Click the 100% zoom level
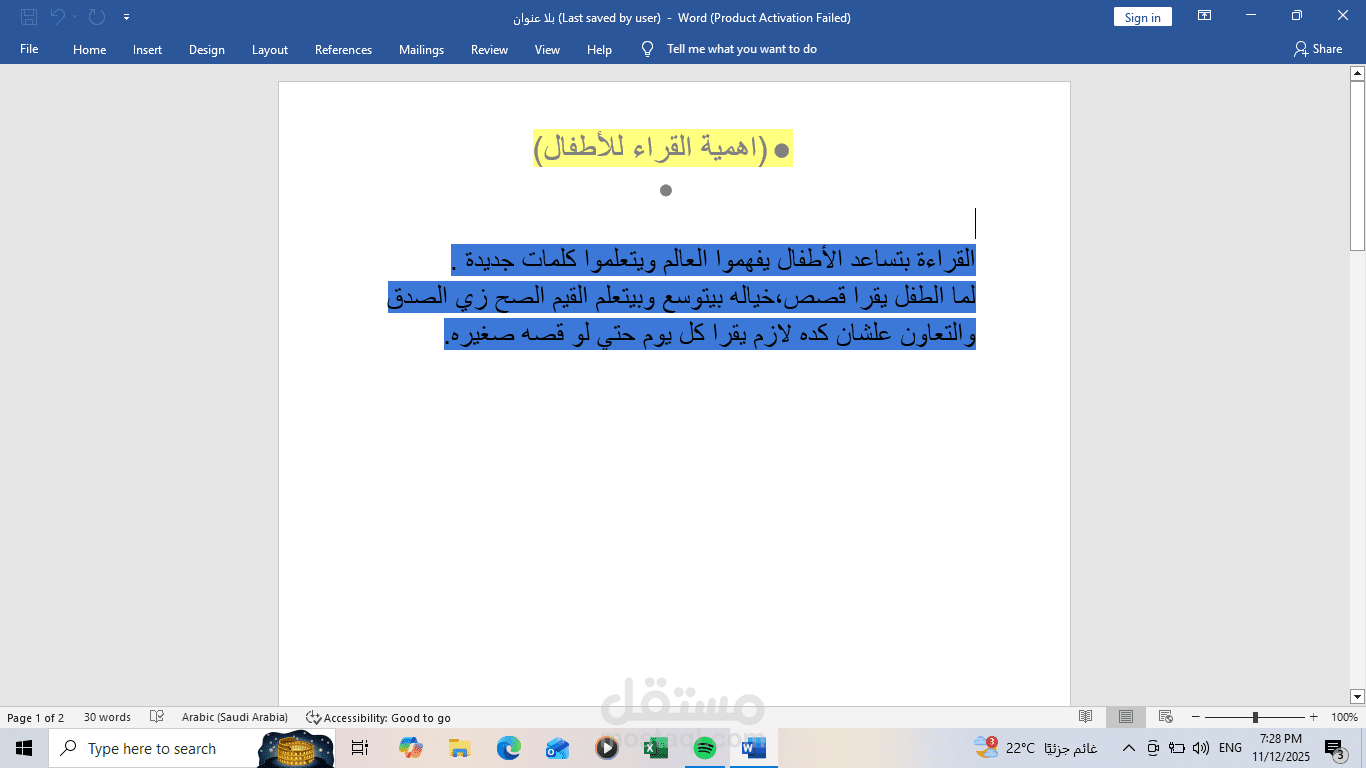Image resolution: width=1366 pixels, height=768 pixels. [1344, 718]
